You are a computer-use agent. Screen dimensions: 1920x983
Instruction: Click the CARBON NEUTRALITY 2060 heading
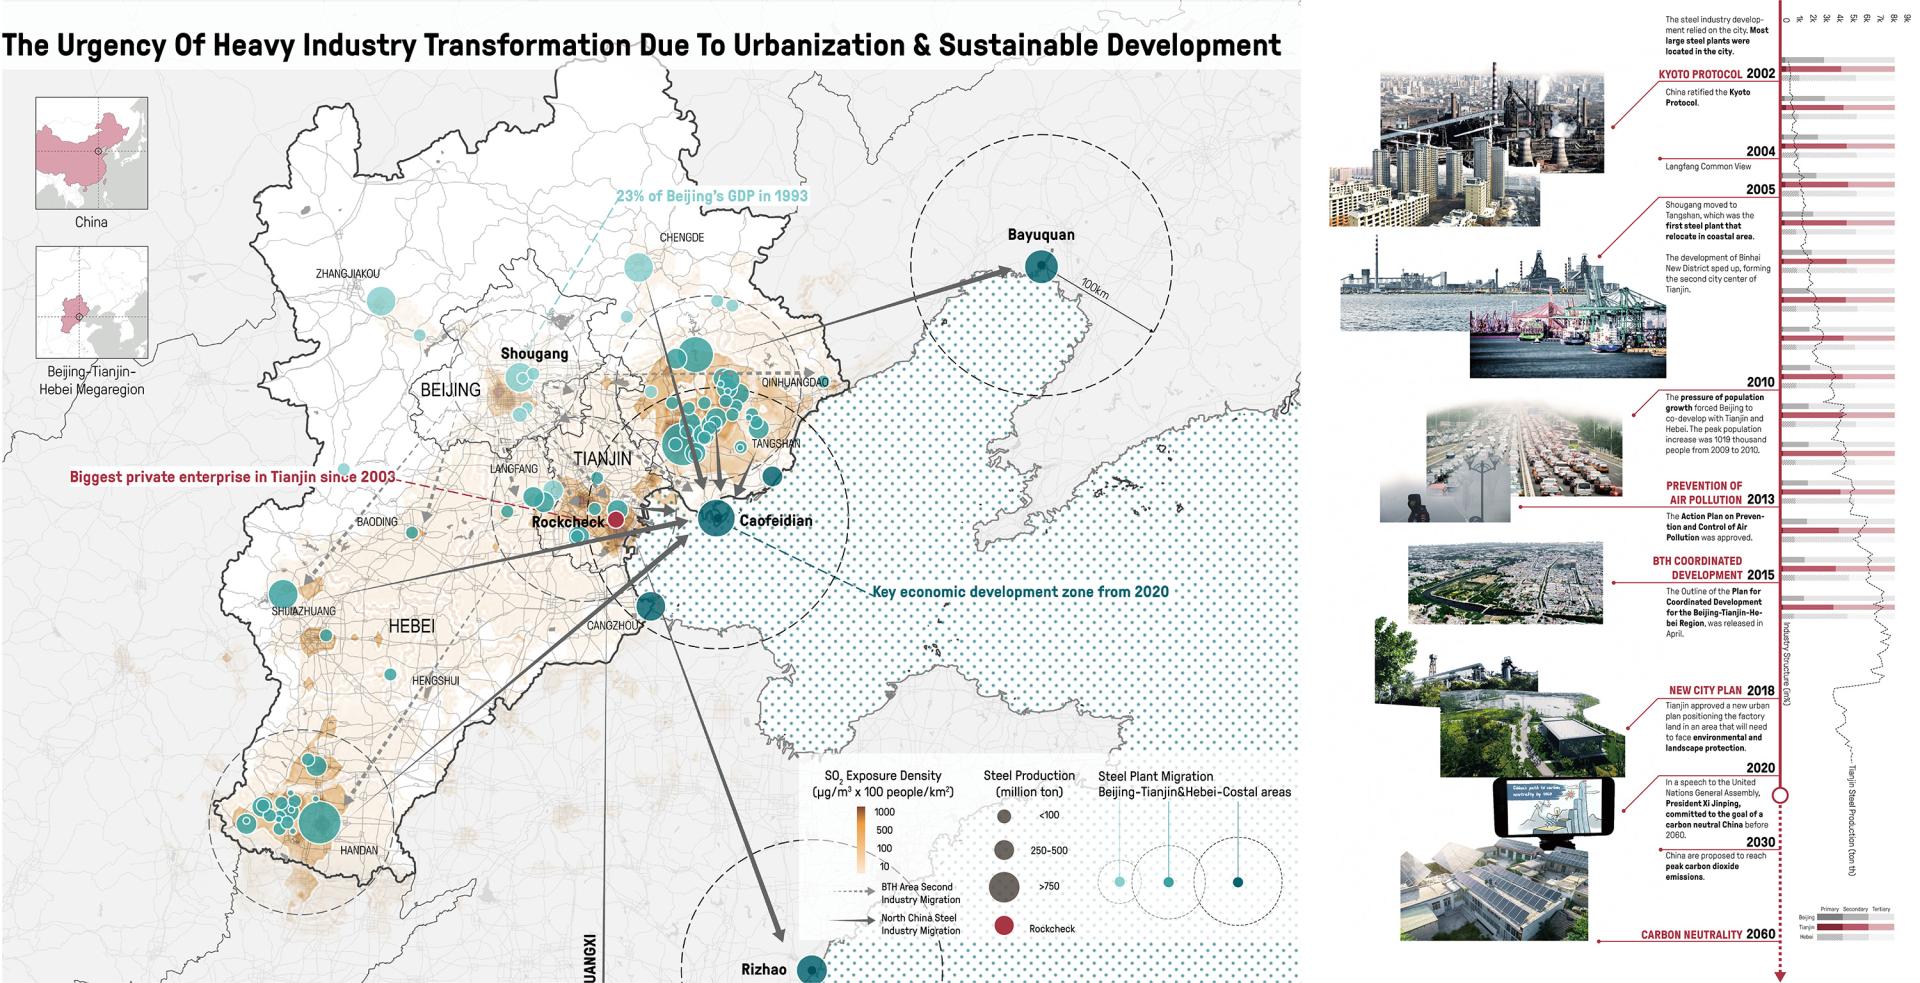(1708, 935)
